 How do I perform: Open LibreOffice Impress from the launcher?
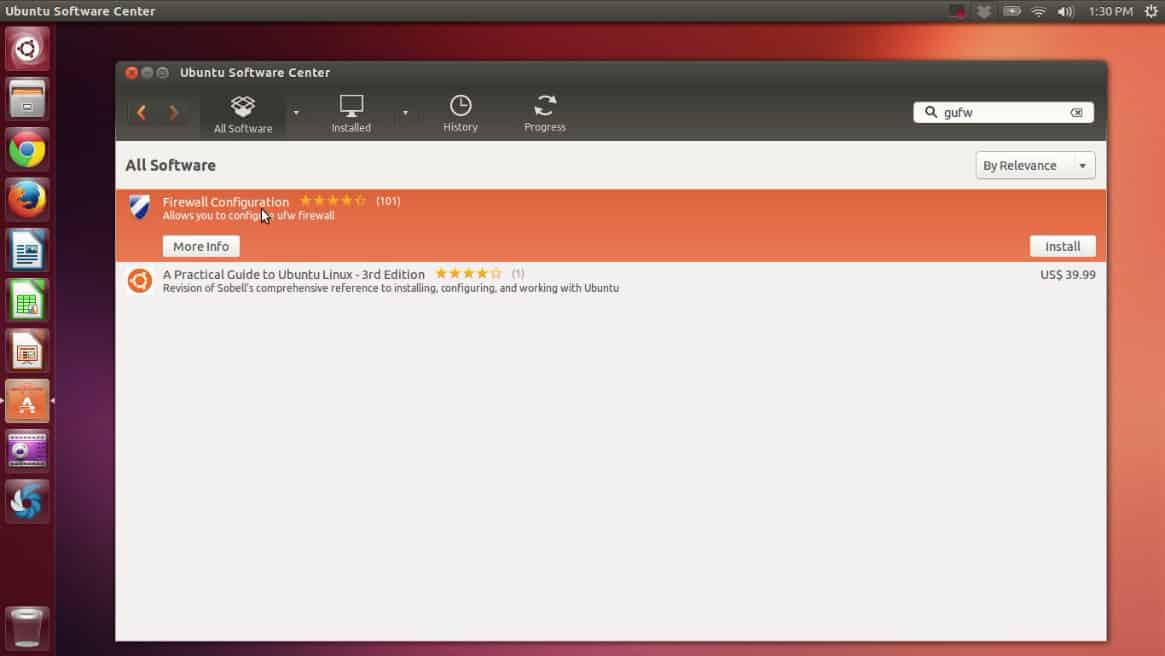[27, 351]
